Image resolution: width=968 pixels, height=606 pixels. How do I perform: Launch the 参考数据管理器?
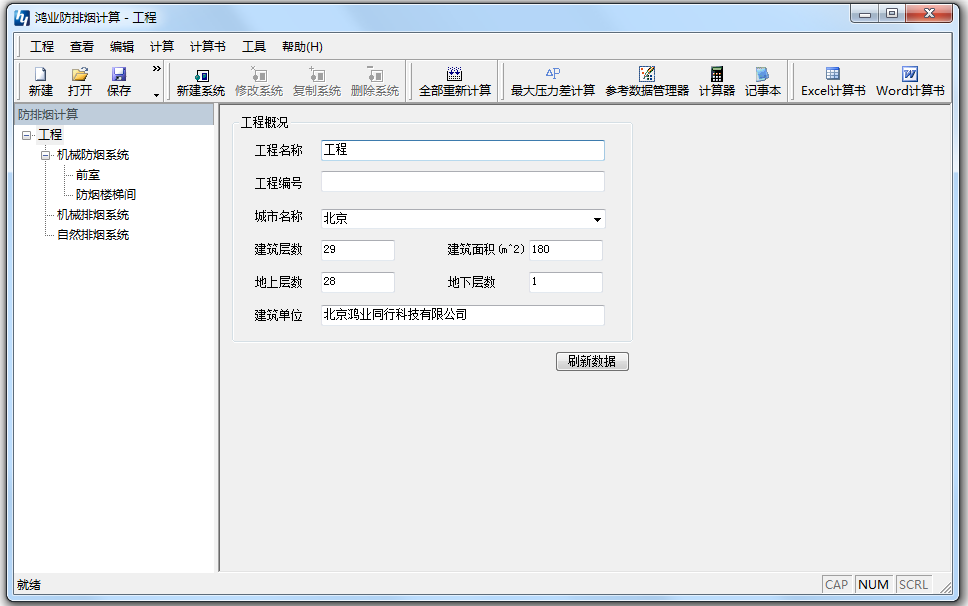pyautogui.click(x=646, y=80)
